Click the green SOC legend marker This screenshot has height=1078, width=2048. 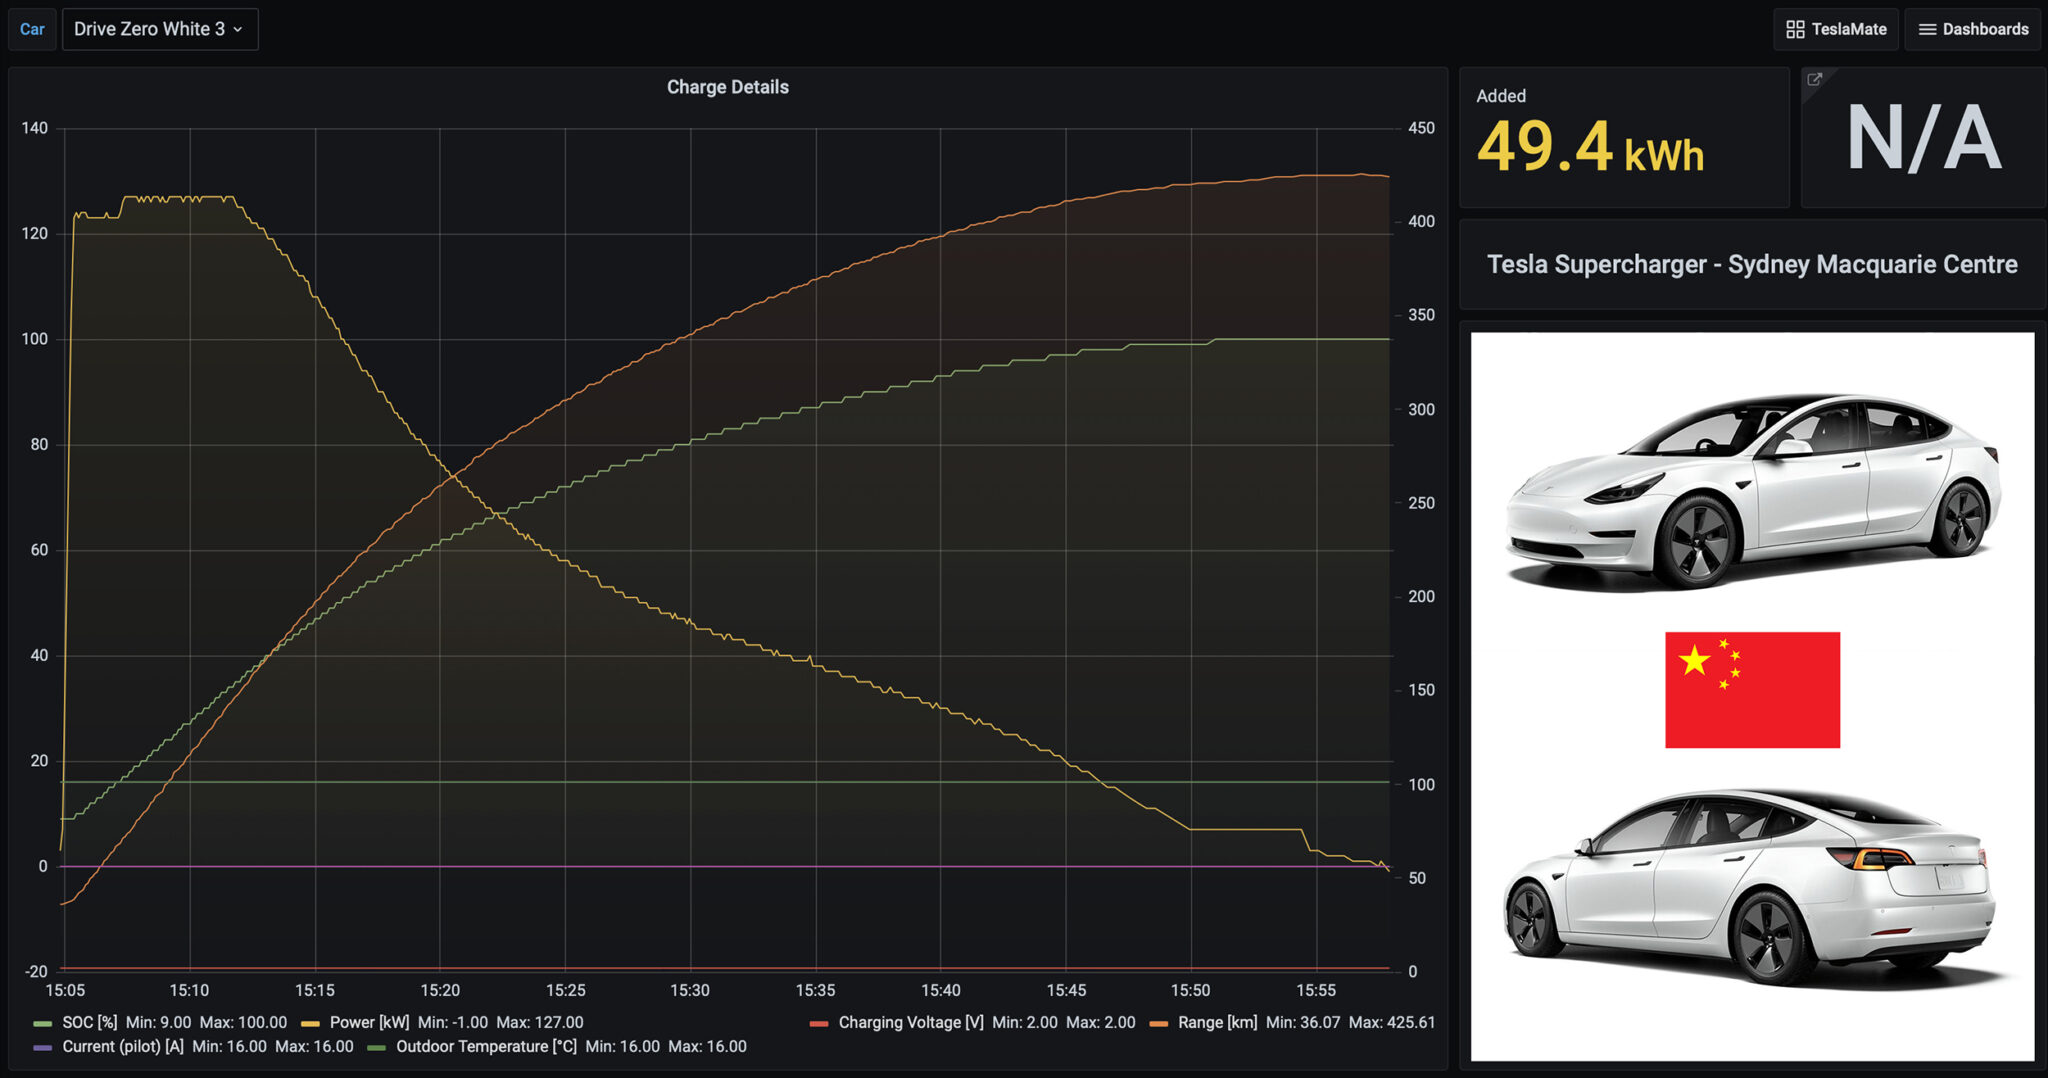(x=41, y=1023)
